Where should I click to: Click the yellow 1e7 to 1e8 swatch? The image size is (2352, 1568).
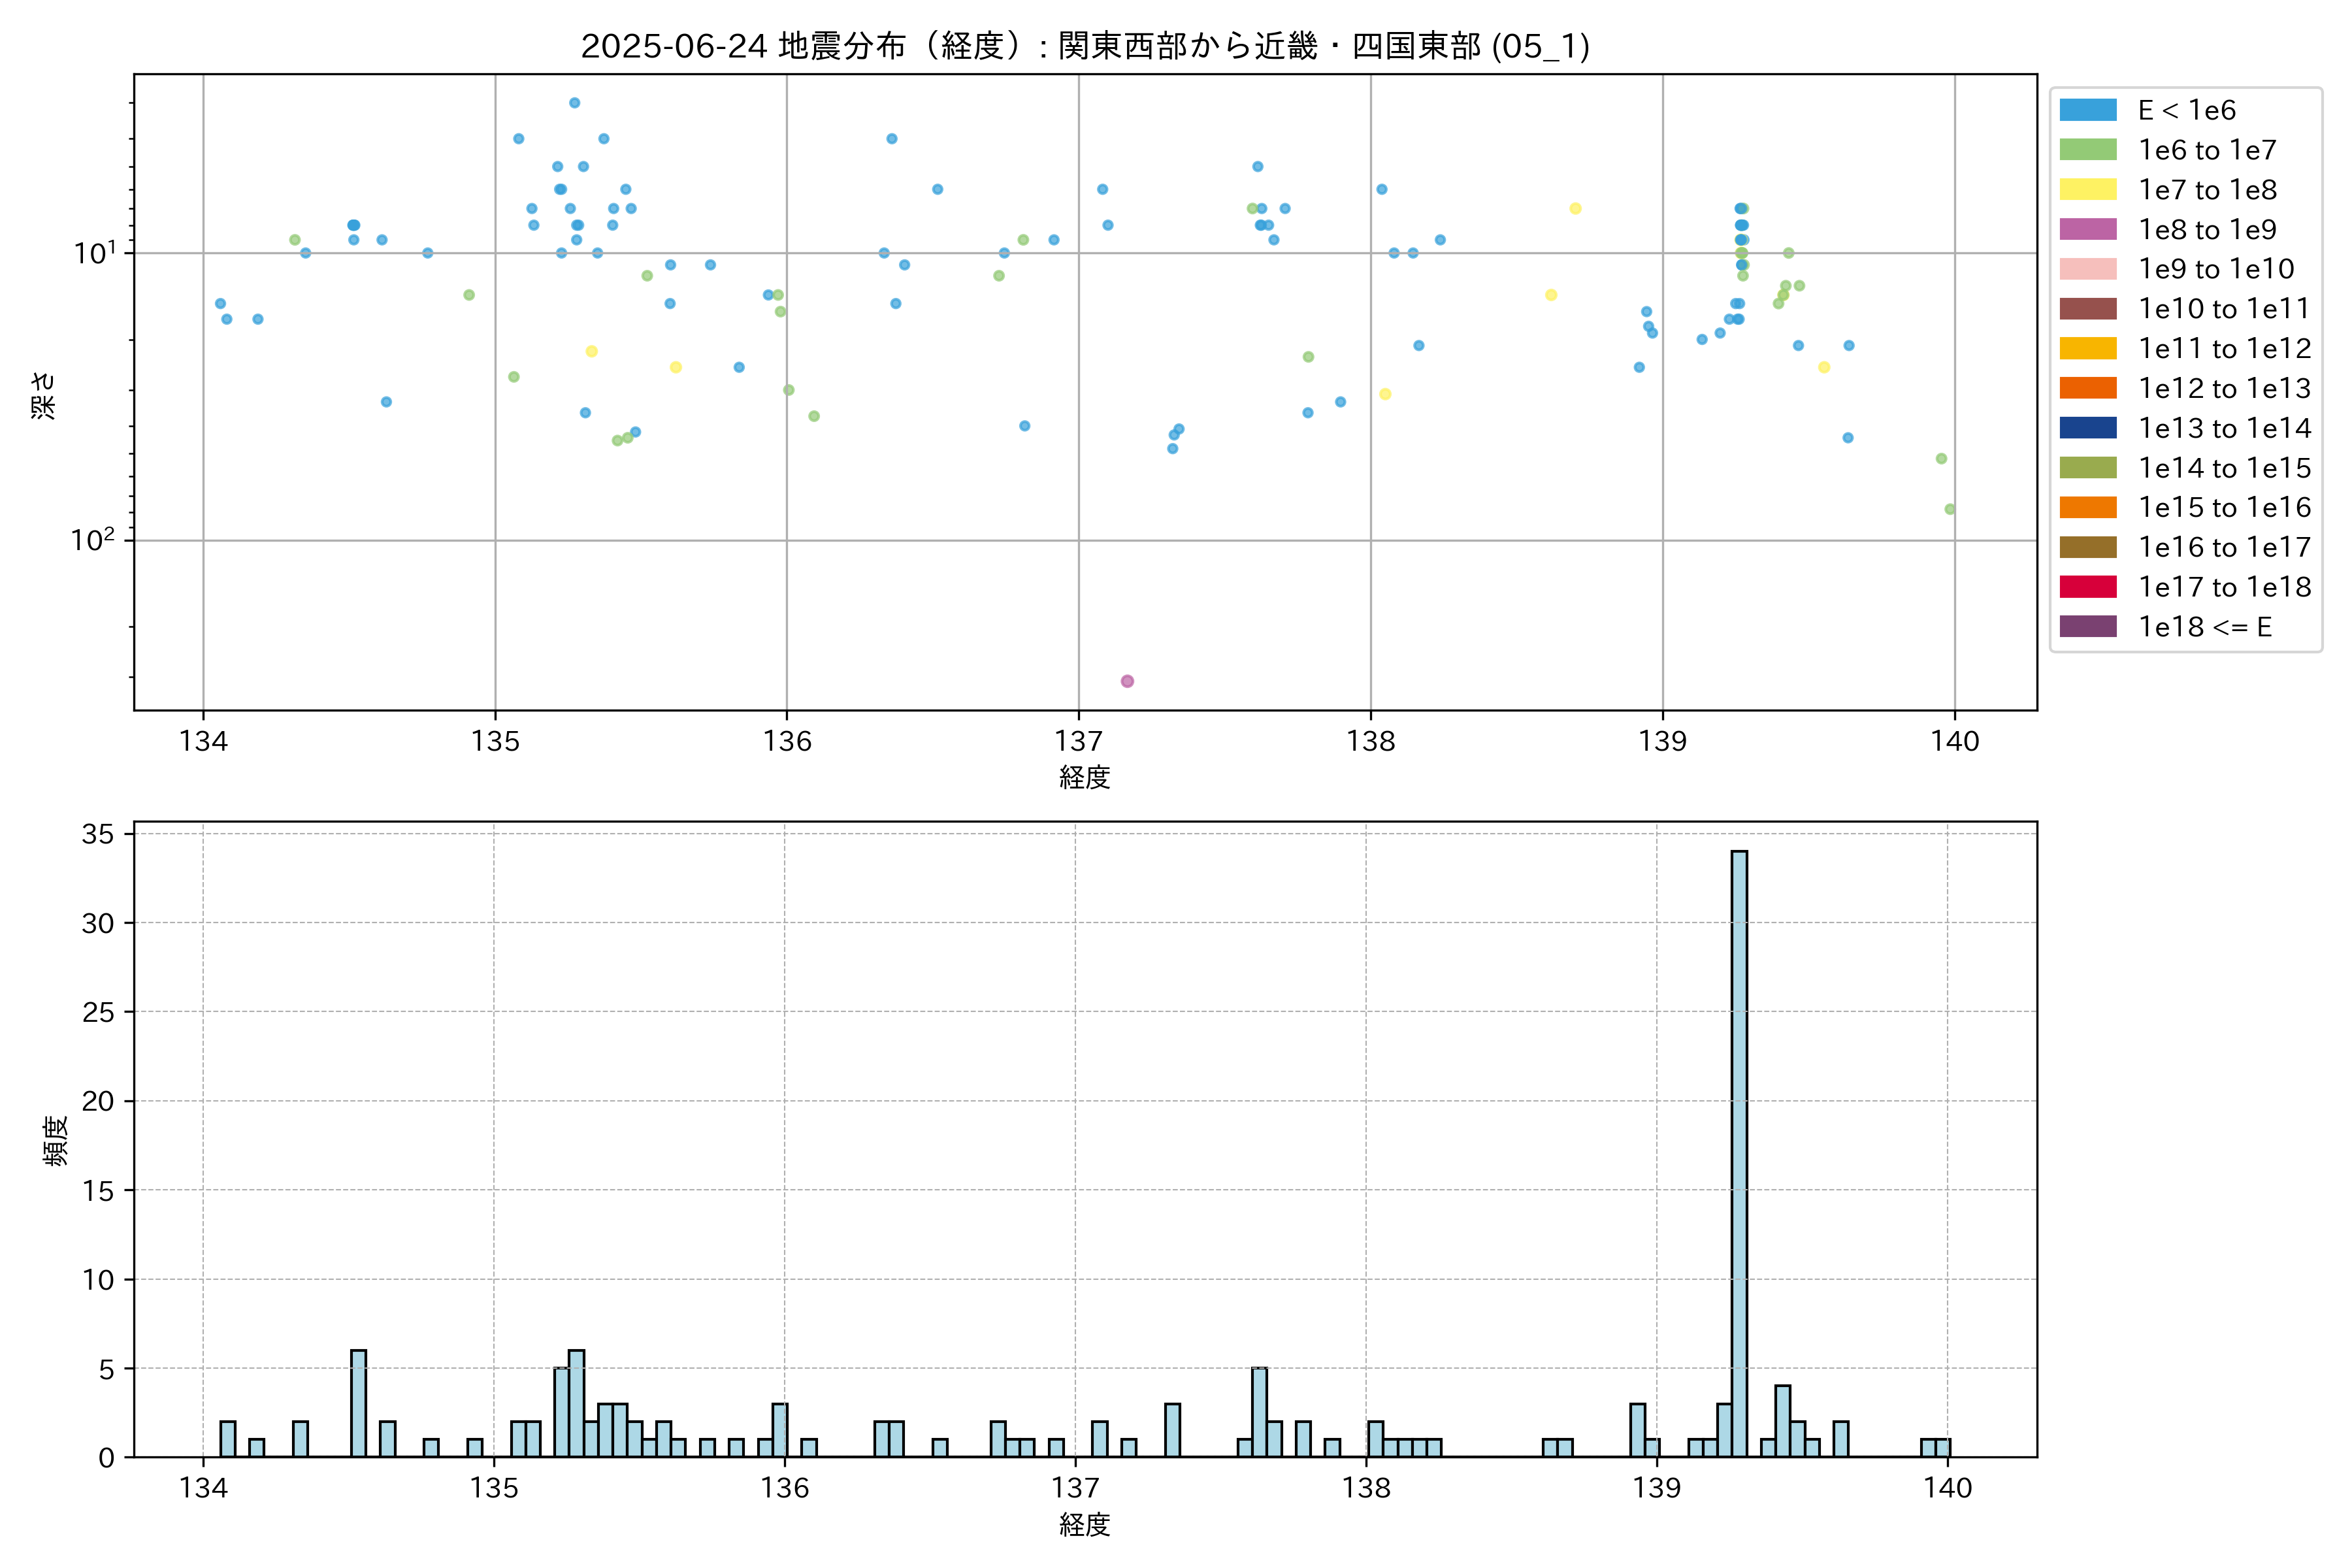tap(2087, 190)
